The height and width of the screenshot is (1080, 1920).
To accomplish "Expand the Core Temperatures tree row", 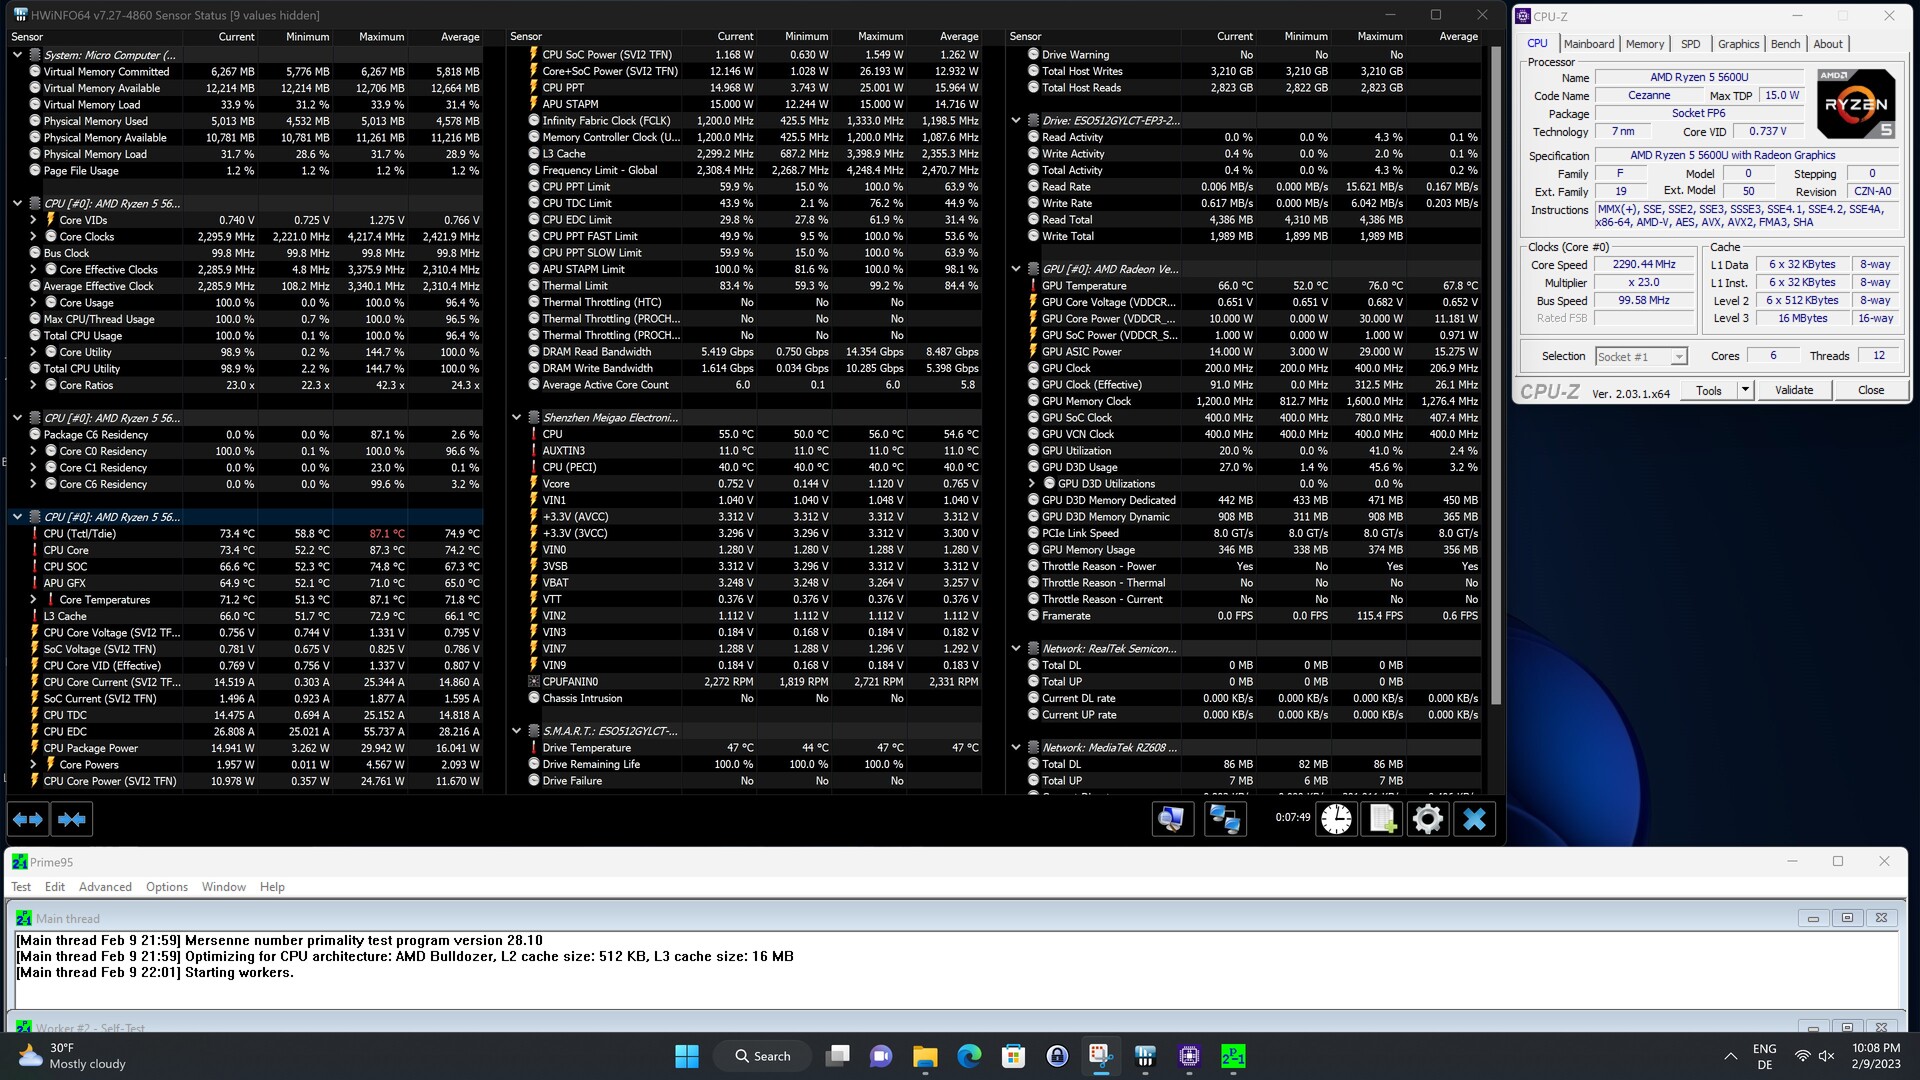I will [33, 600].
